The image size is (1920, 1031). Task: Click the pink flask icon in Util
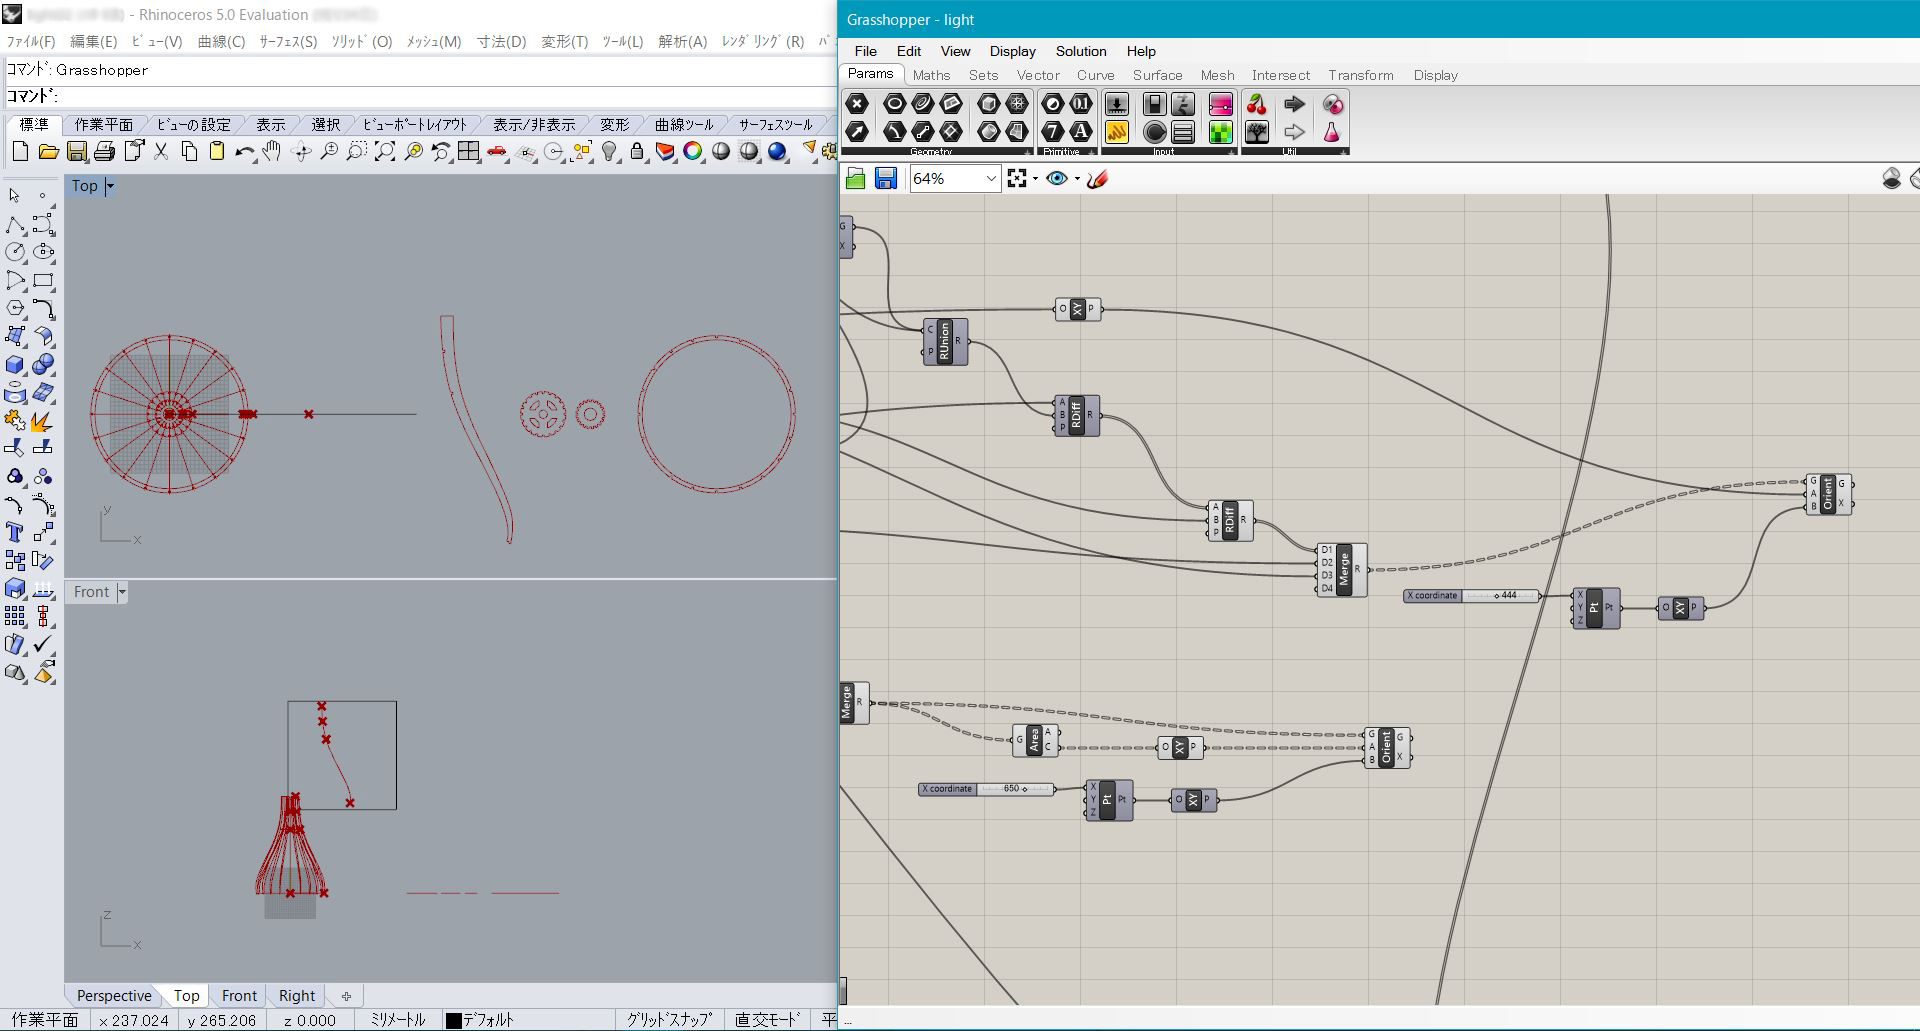click(x=1332, y=132)
